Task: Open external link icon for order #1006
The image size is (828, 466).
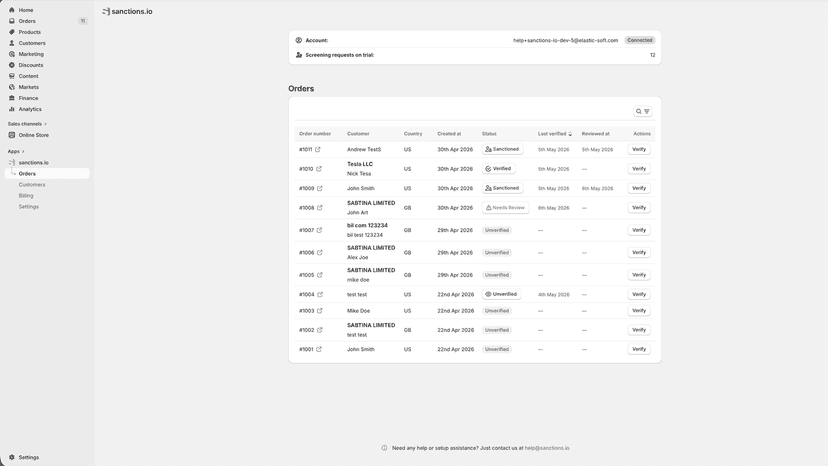Action: coord(319,253)
